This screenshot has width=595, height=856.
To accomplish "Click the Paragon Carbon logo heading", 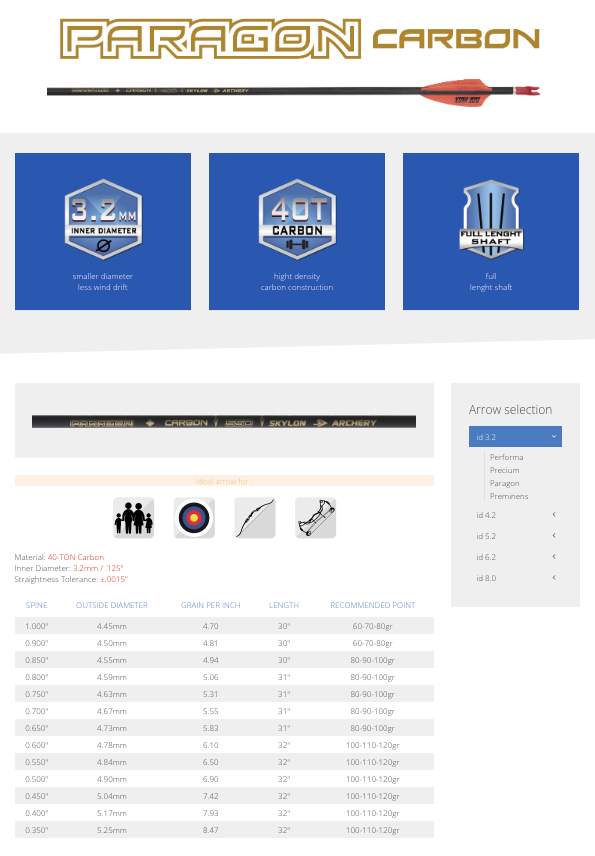I will point(300,39).
